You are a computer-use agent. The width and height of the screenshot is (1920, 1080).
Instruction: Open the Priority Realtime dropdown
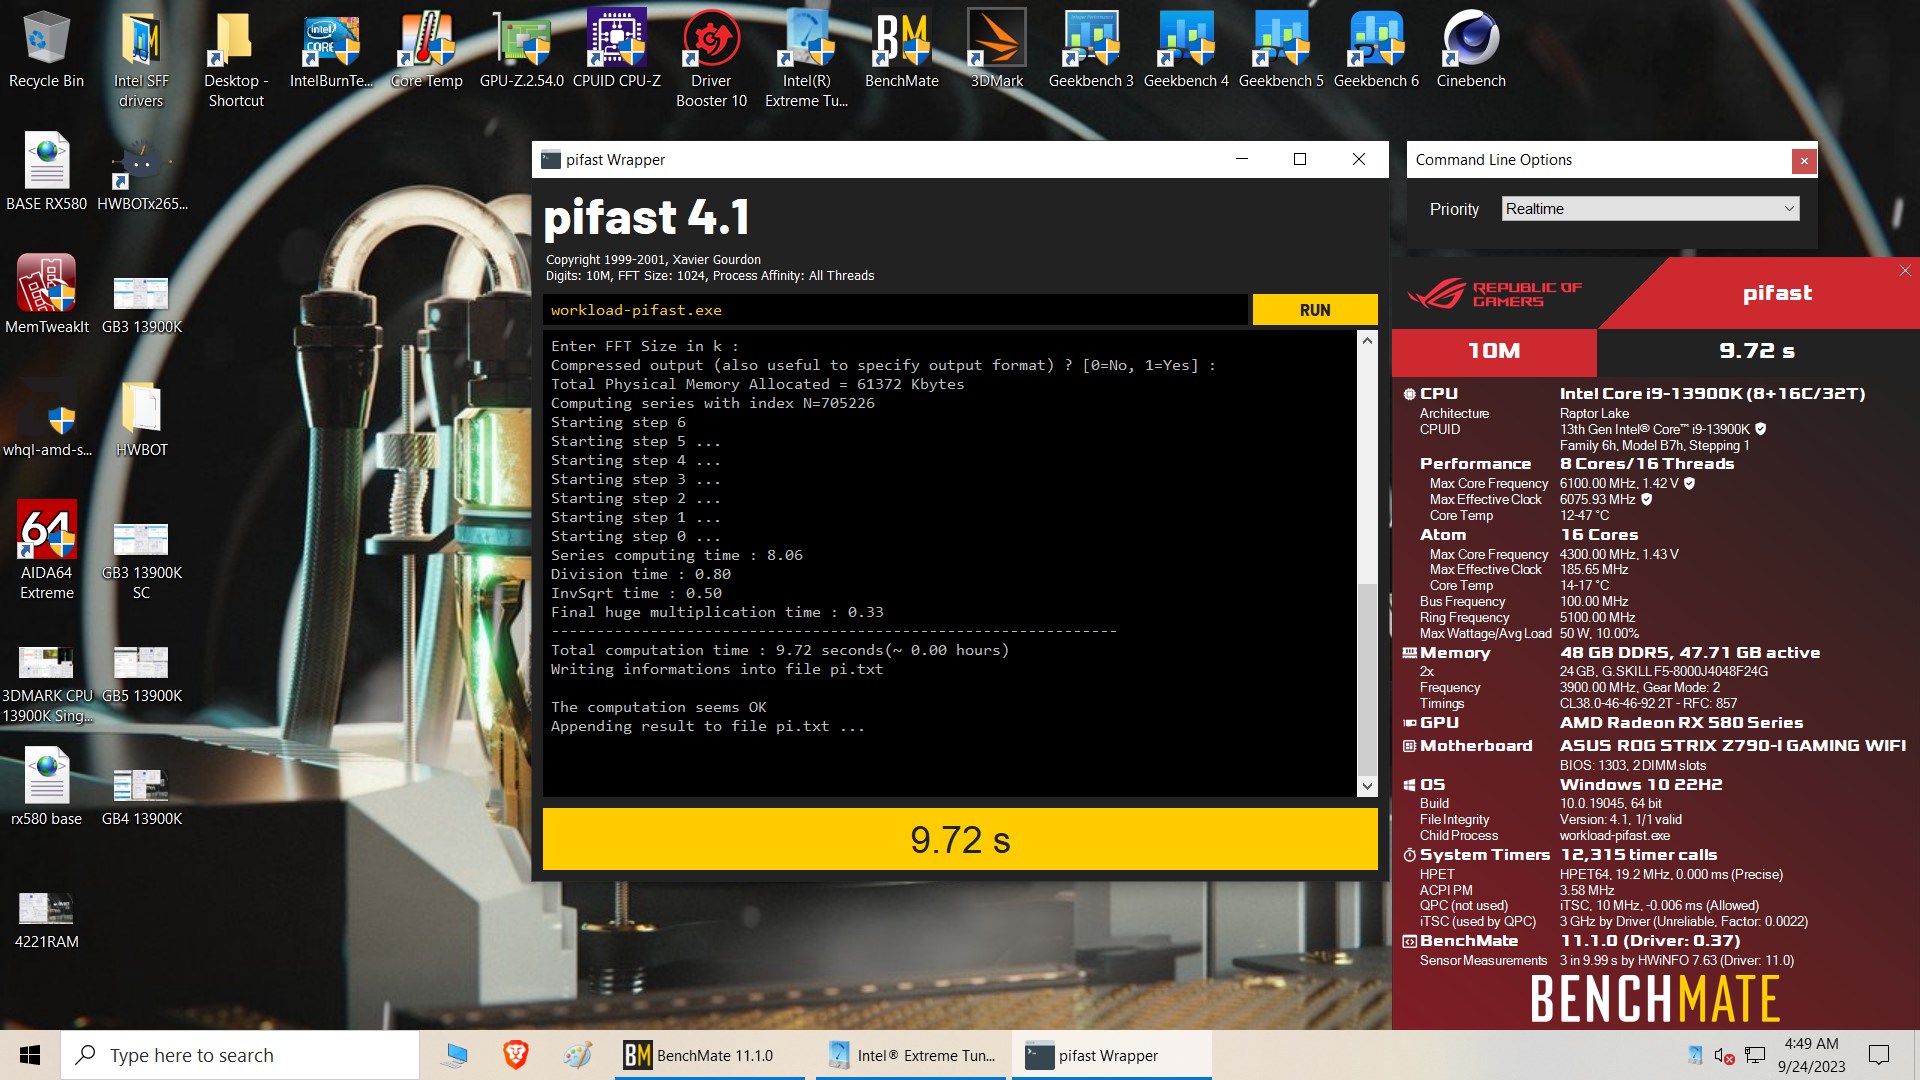[1650, 208]
